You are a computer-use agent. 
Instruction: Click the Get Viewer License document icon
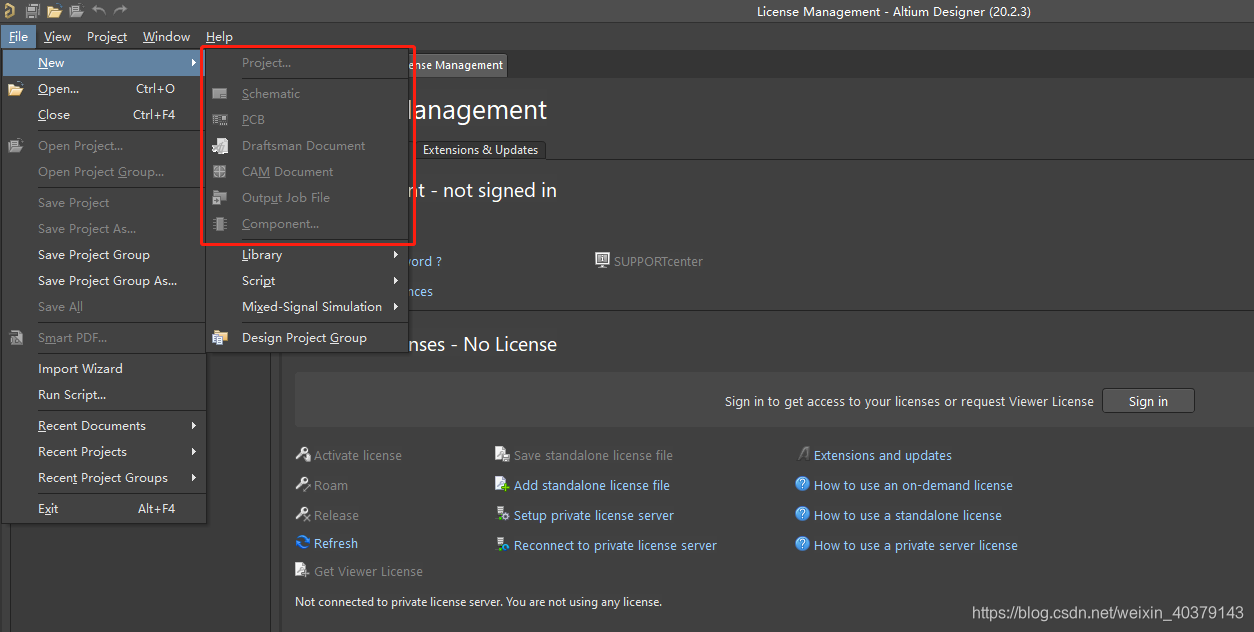[303, 571]
